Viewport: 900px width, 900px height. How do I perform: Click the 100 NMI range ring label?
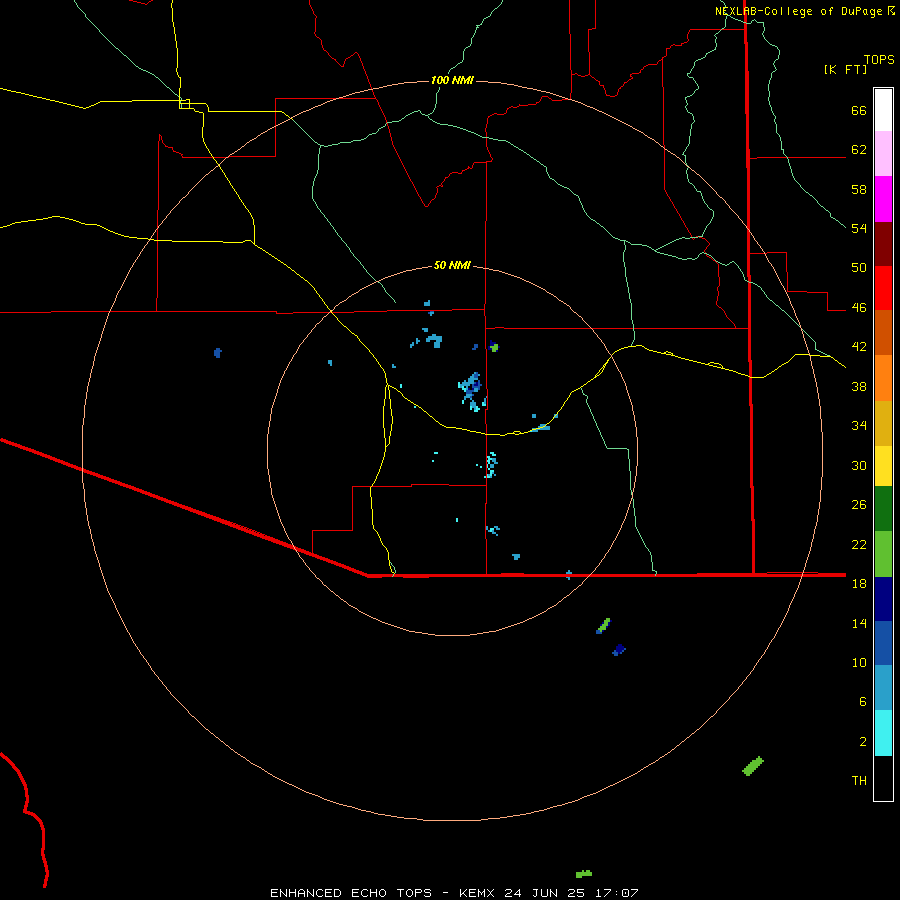(x=452, y=80)
